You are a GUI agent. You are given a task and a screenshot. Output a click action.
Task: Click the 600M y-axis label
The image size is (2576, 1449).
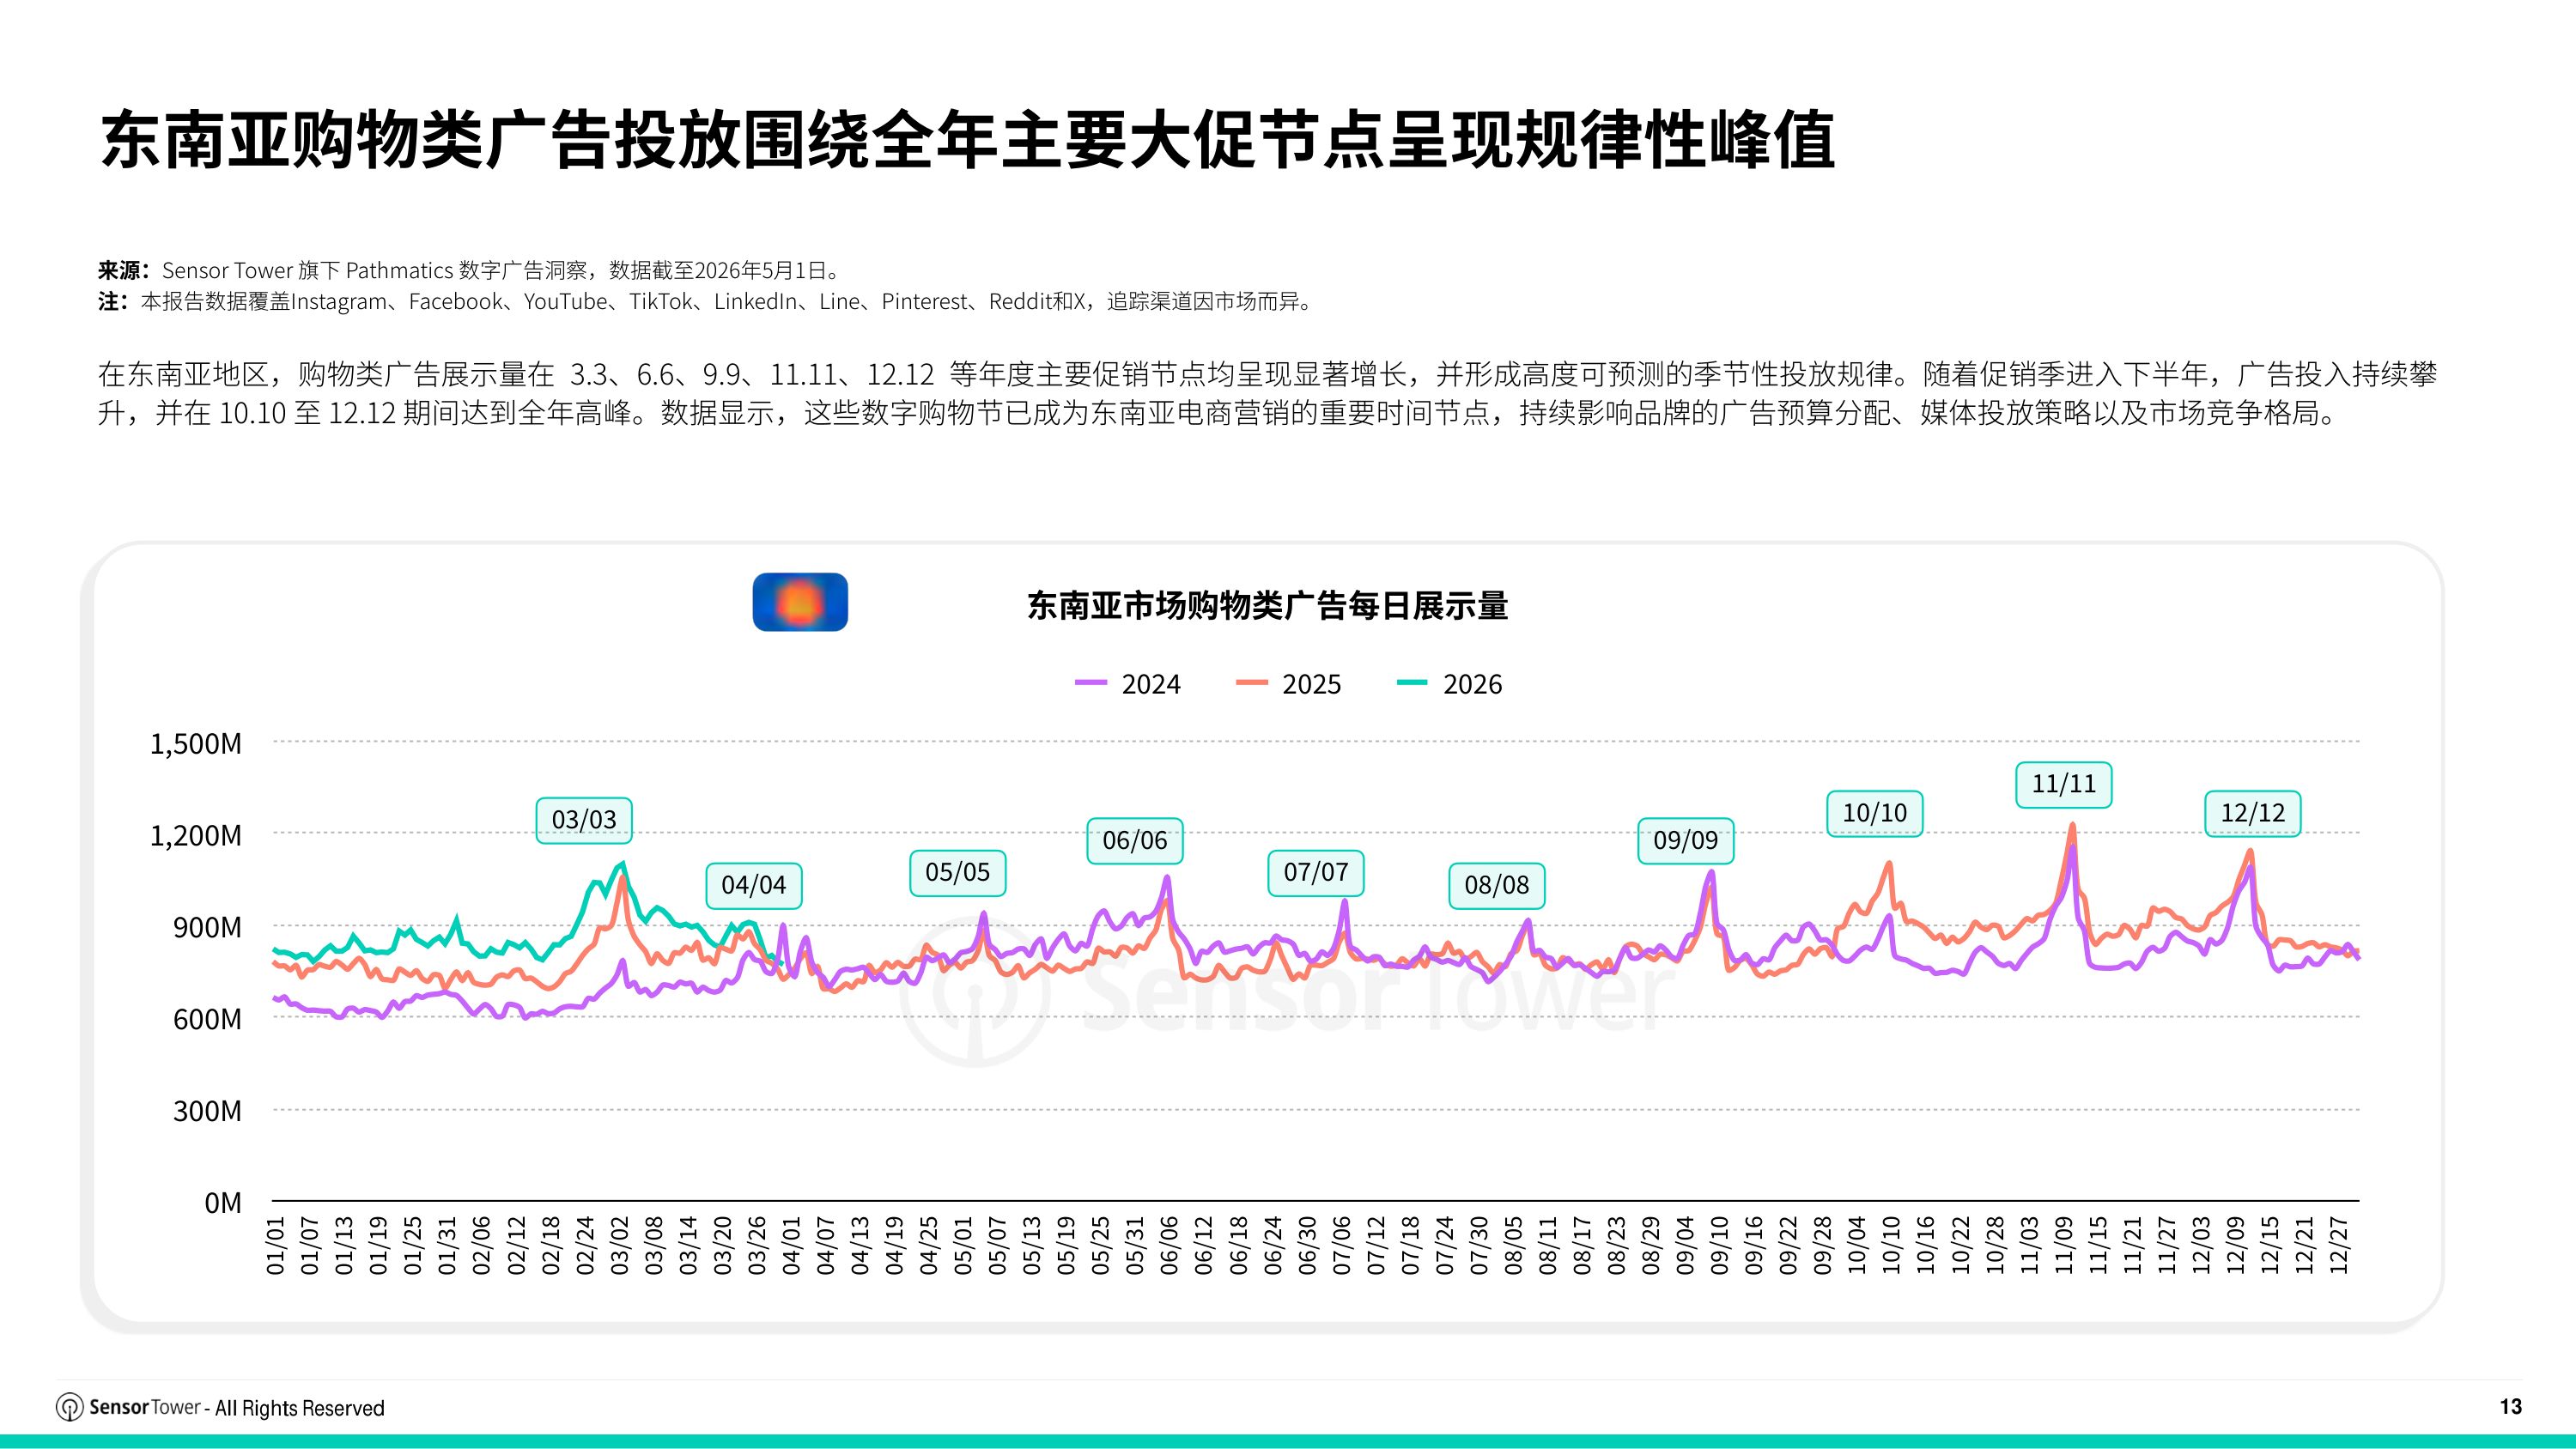(x=207, y=1019)
